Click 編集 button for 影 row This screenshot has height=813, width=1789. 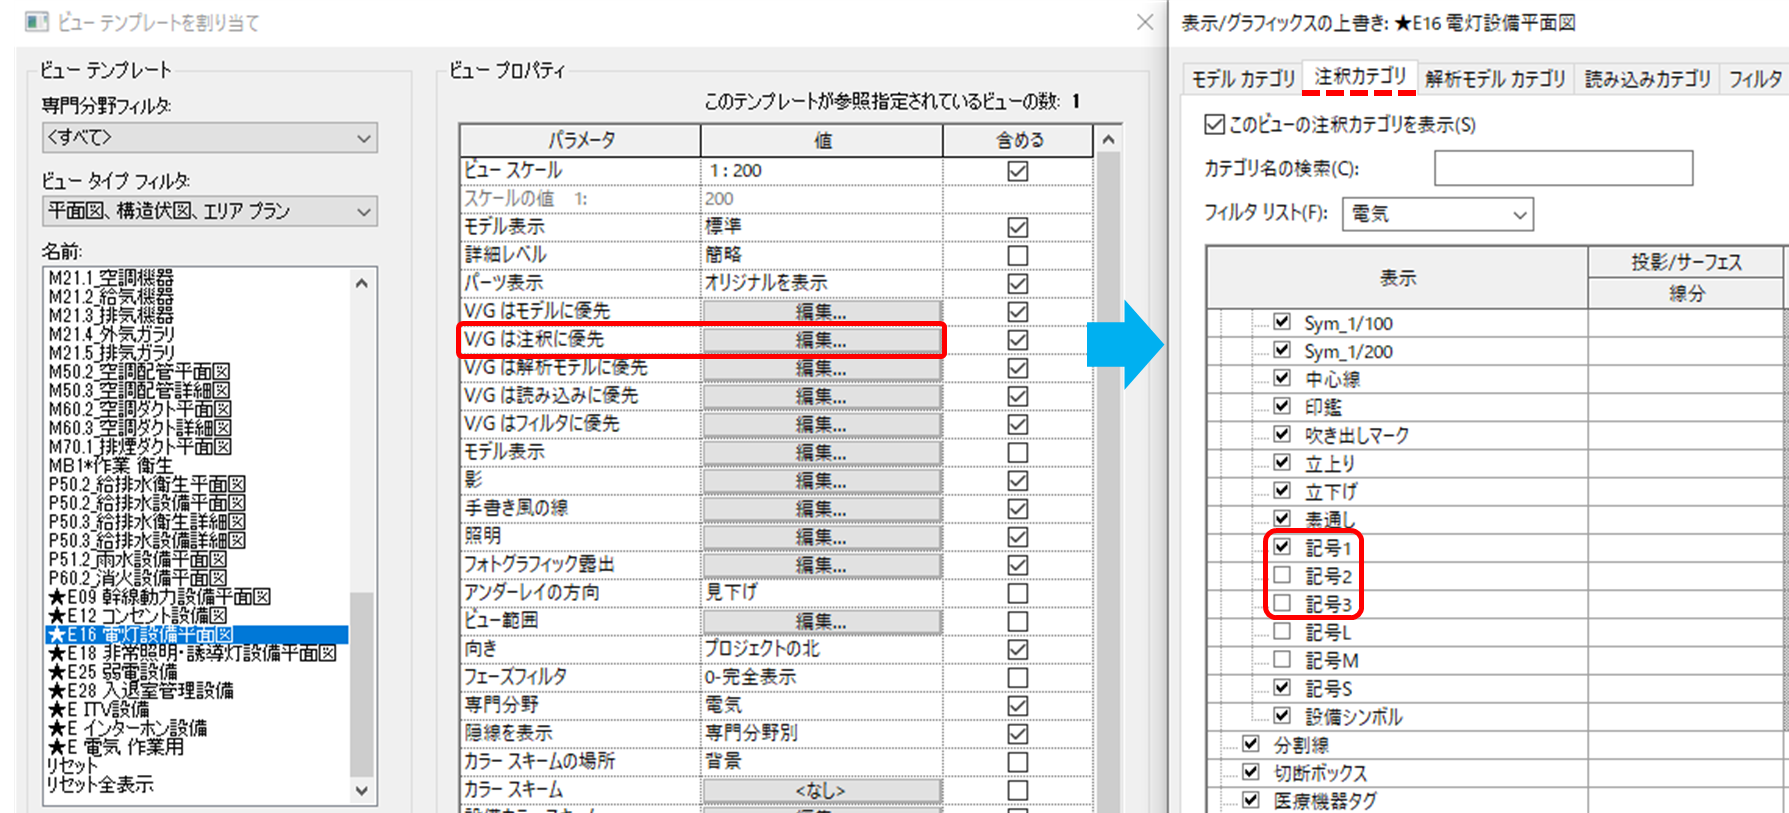click(821, 480)
